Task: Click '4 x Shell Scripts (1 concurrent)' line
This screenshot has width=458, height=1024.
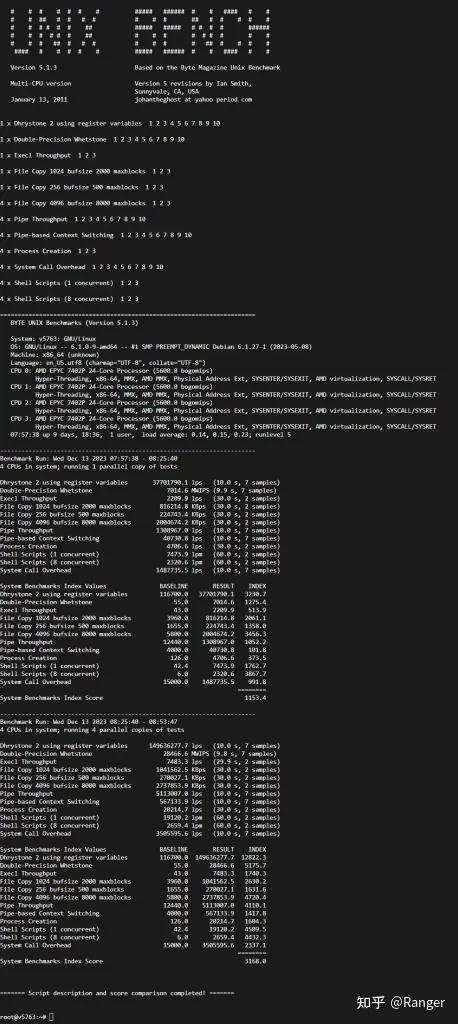Action: [69, 283]
